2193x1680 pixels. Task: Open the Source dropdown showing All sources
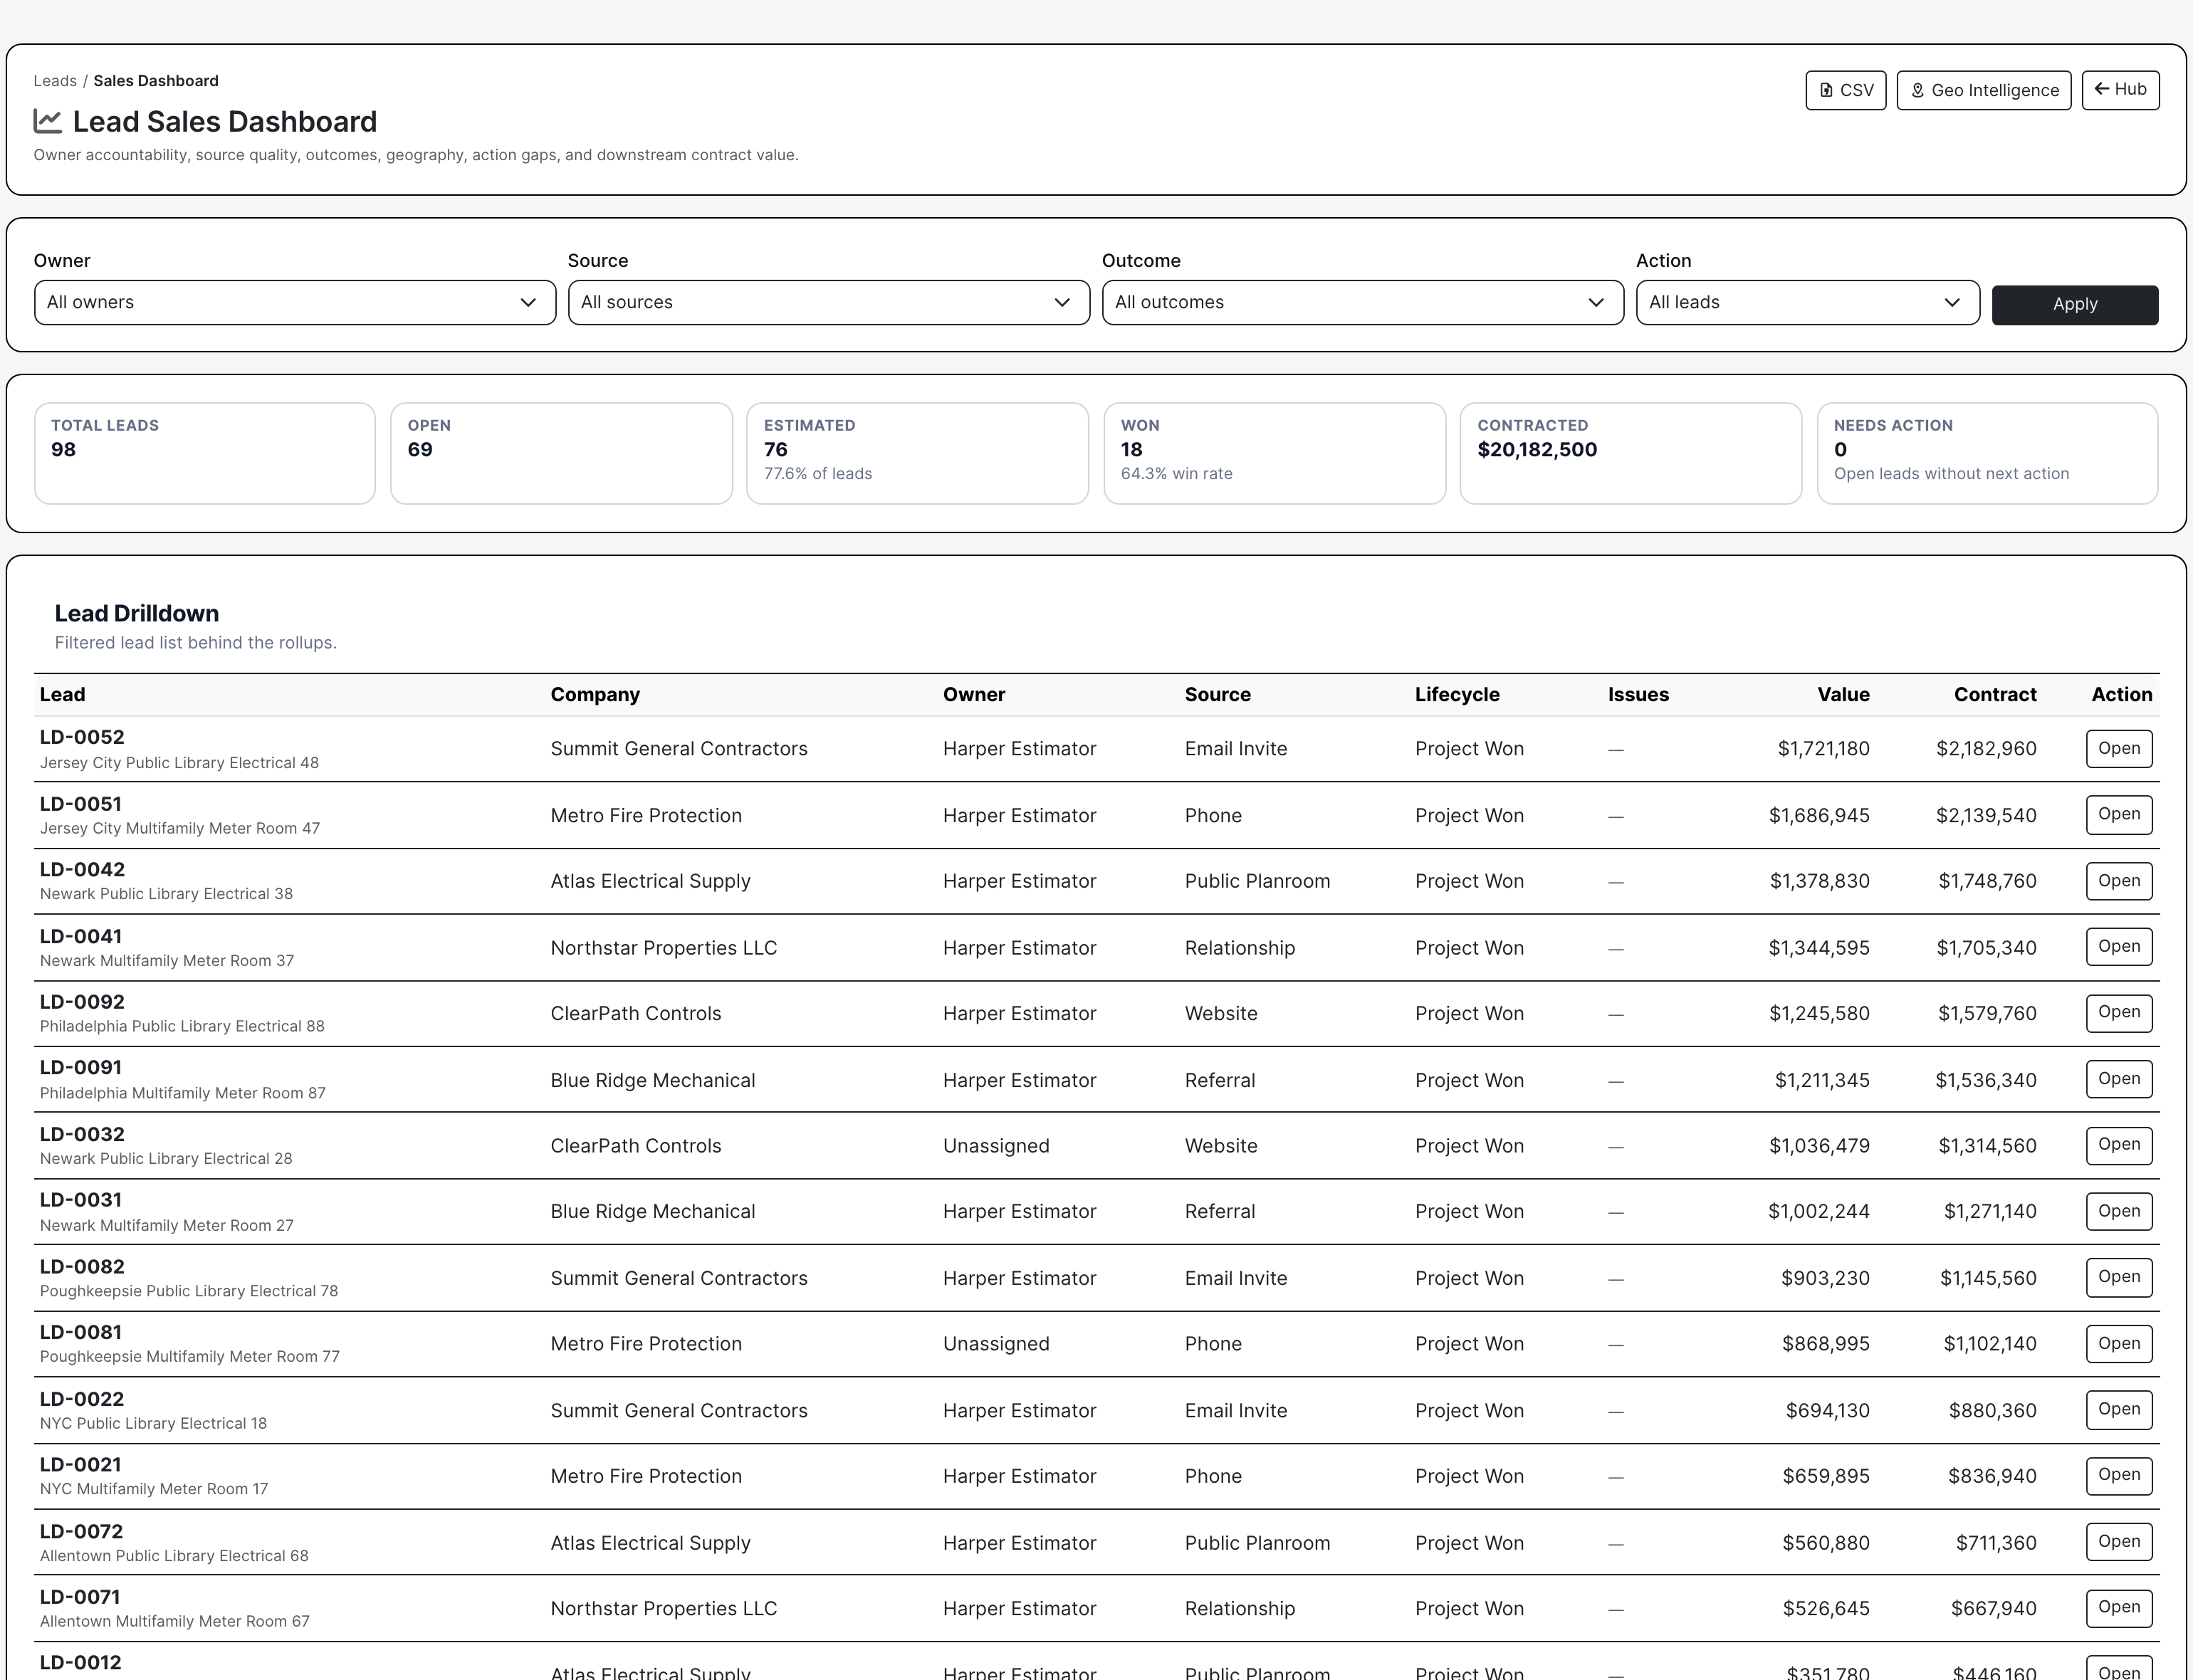(829, 302)
